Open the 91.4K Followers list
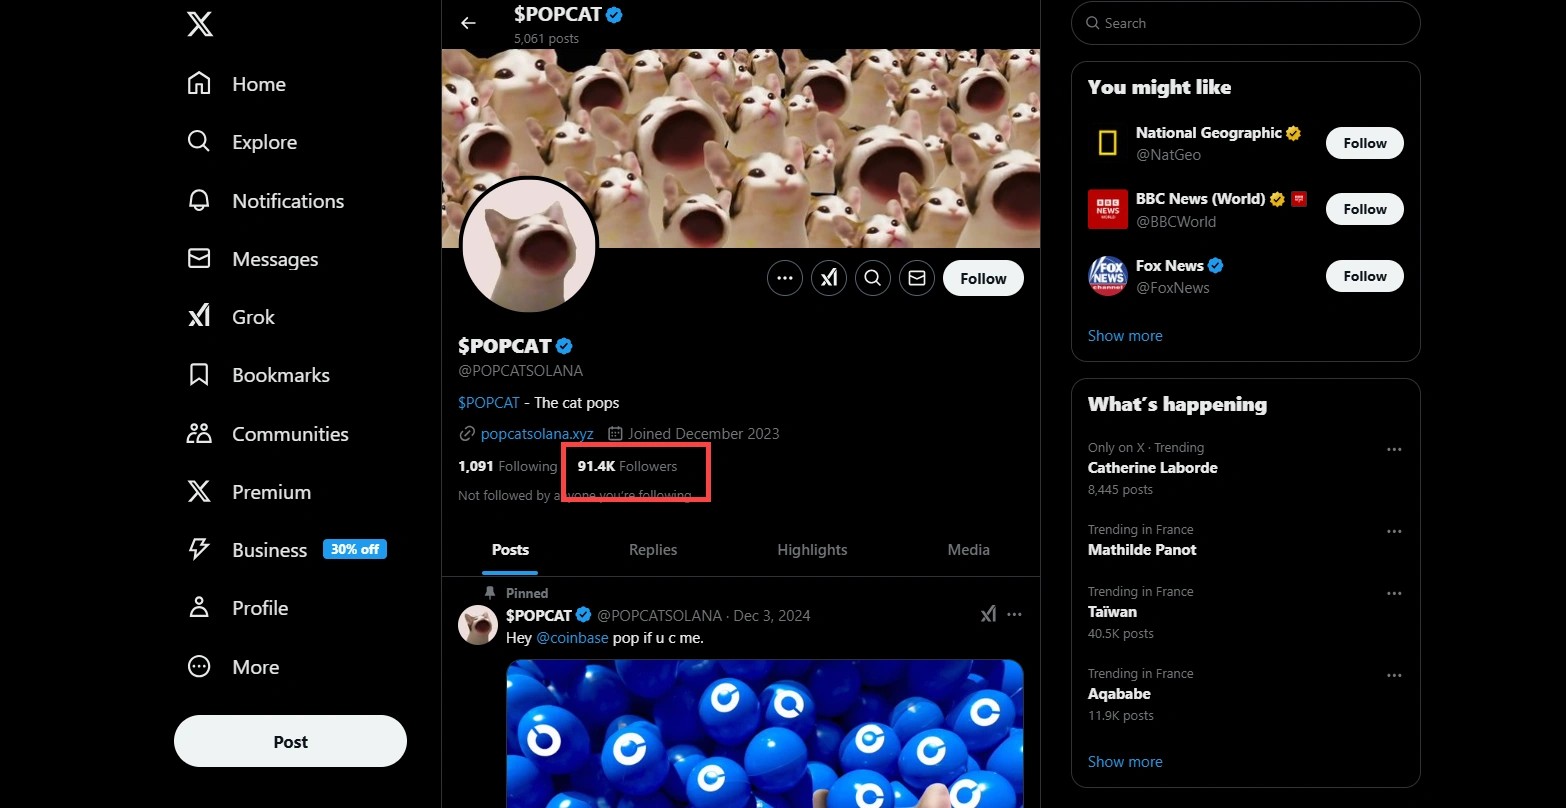 click(627, 466)
